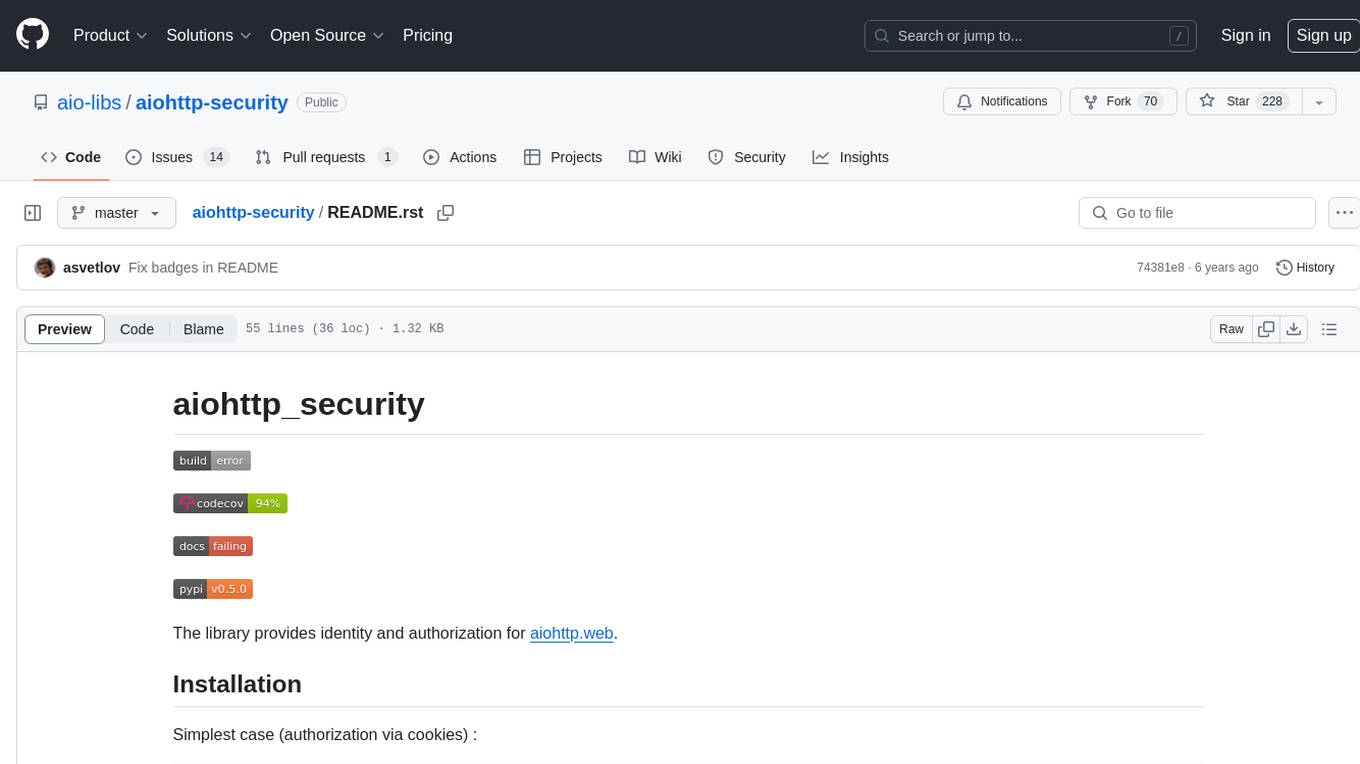The width and height of the screenshot is (1360, 764).
Task: Select the Code view
Action: click(x=137, y=329)
